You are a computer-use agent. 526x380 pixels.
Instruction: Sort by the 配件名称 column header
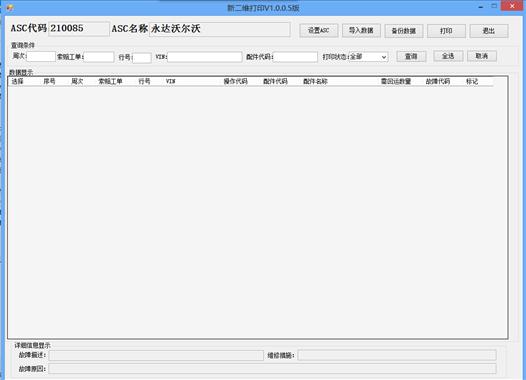point(315,81)
